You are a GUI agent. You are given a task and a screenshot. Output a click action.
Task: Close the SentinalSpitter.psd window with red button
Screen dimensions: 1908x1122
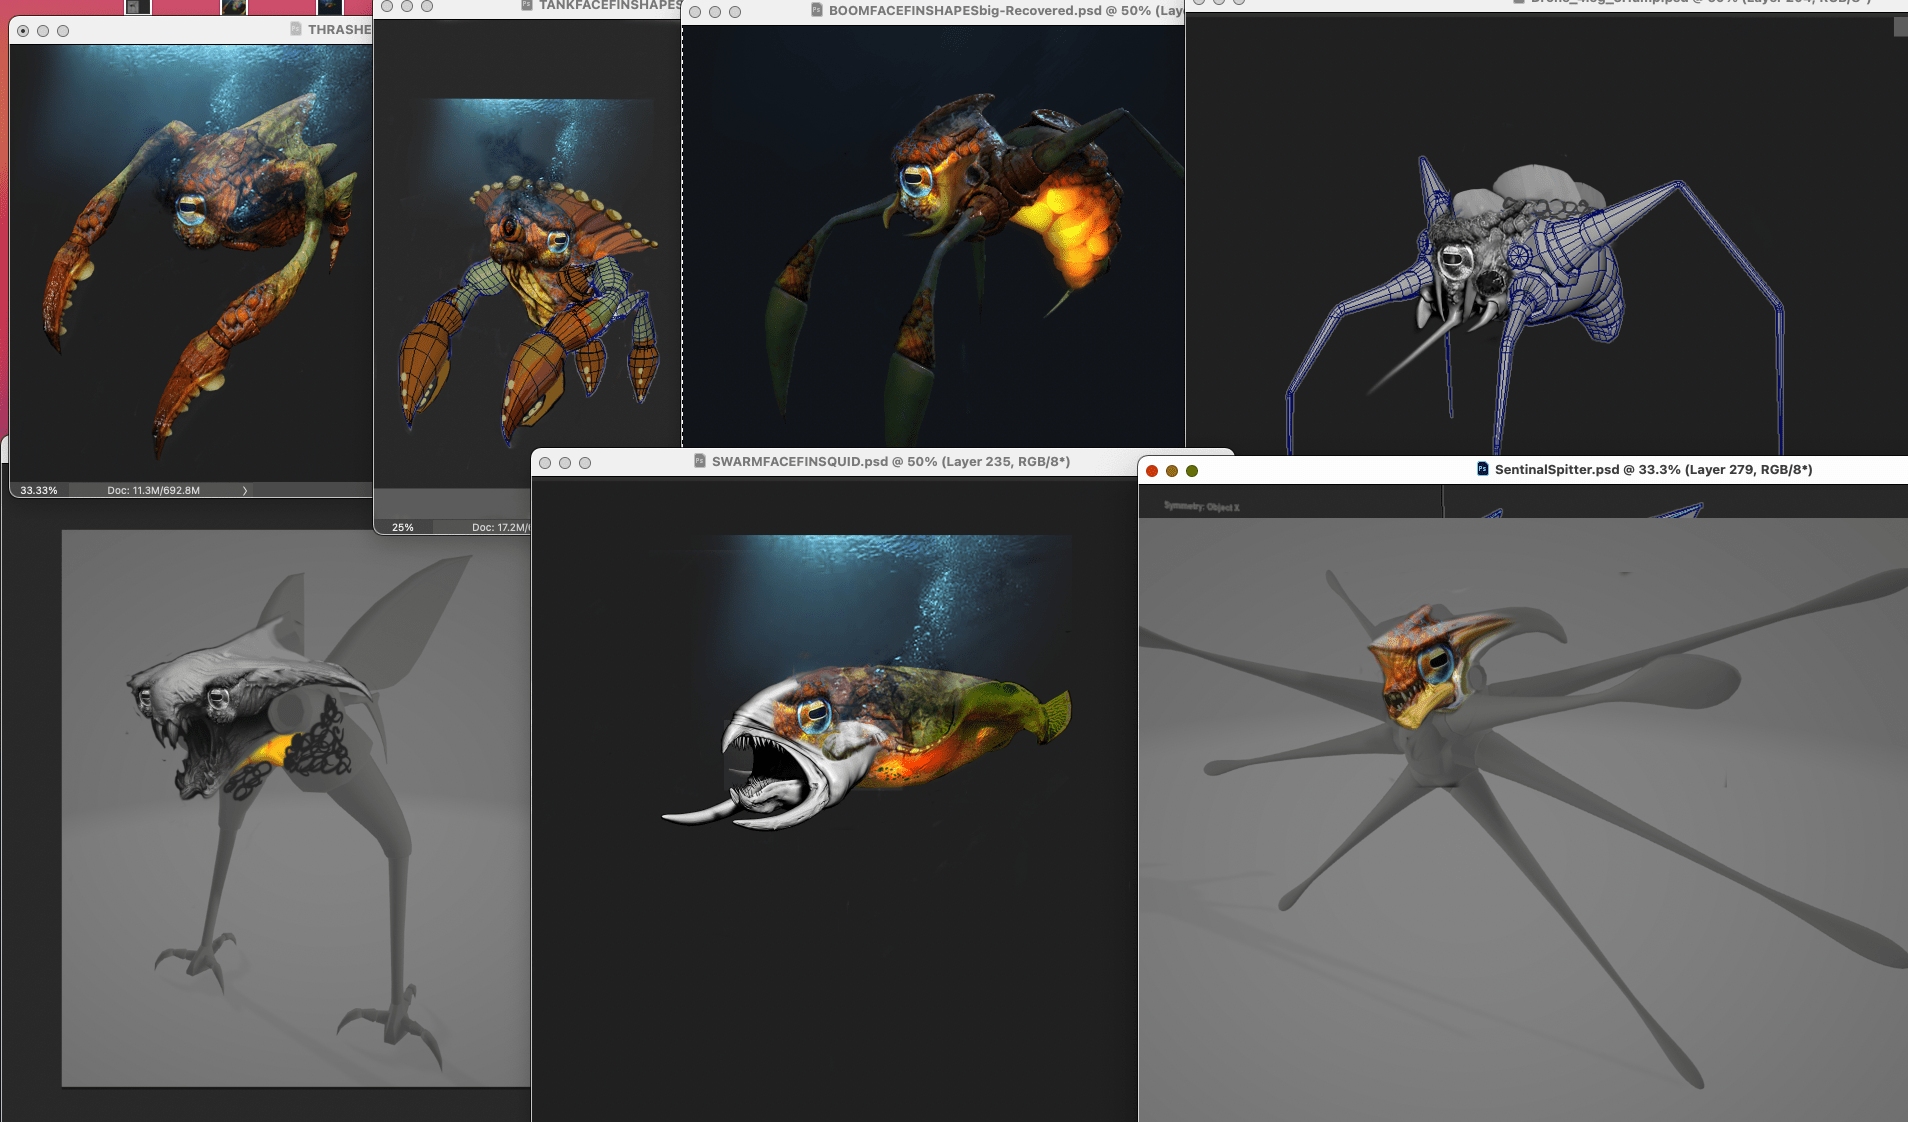(x=1152, y=471)
